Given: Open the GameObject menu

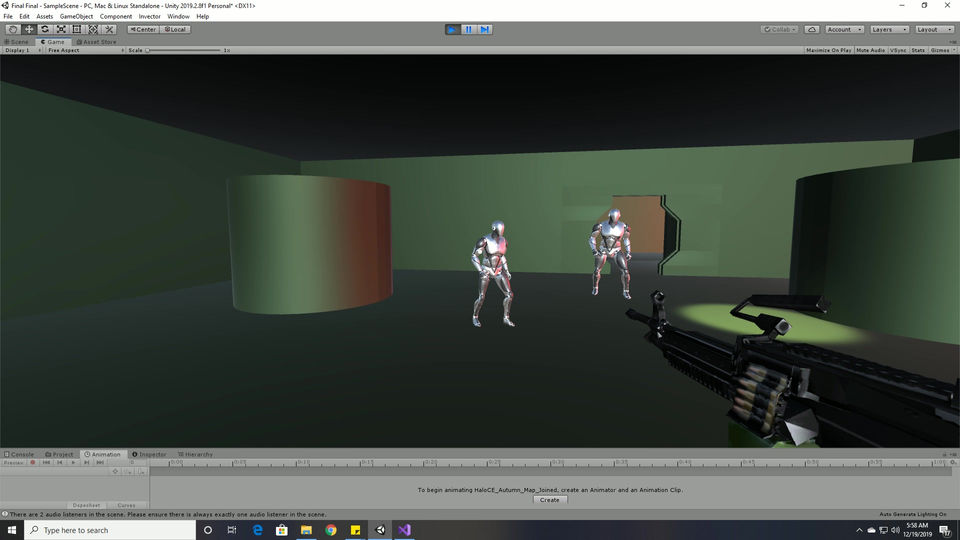Looking at the screenshot, I should (x=77, y=17).
